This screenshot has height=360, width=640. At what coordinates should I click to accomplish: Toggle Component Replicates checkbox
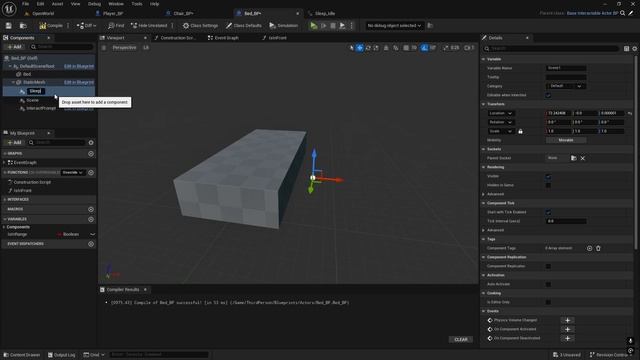(x=548, y=266)
